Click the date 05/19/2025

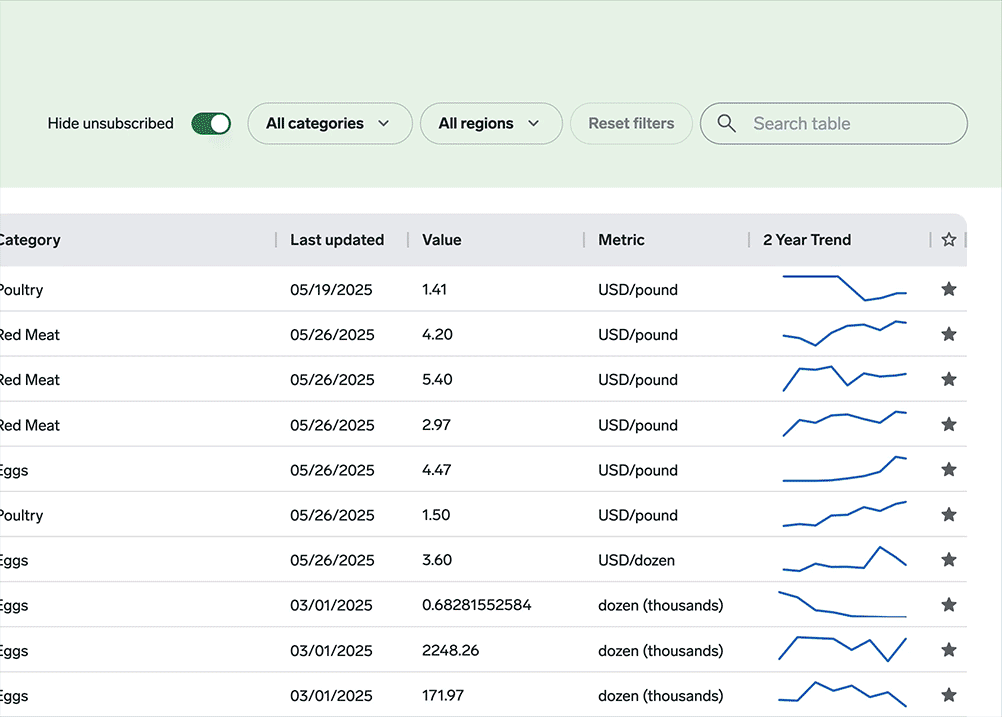(x=331, y=289)
